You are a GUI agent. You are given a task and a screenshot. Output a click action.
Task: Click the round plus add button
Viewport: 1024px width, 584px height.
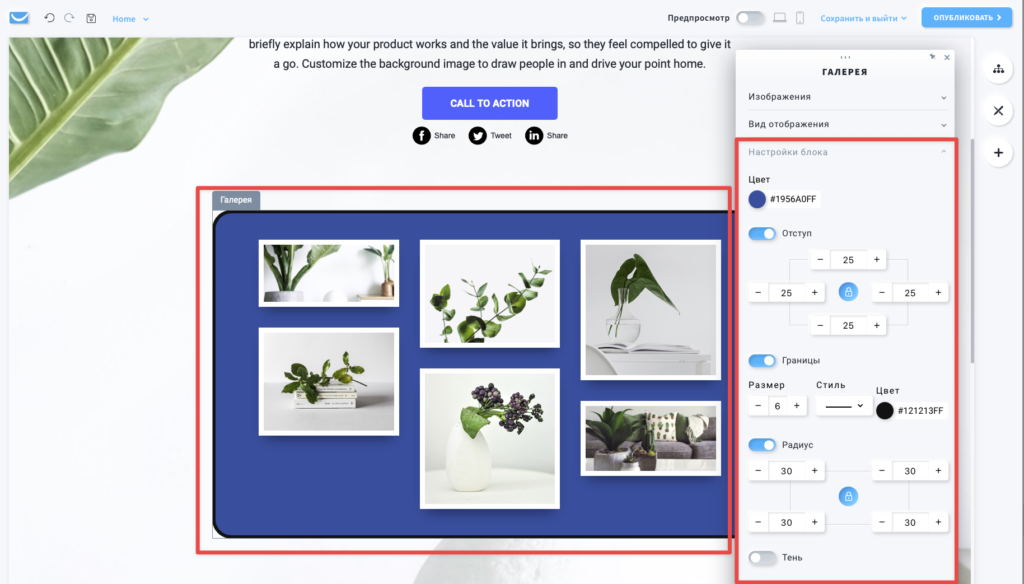click(x=999, y=153)
